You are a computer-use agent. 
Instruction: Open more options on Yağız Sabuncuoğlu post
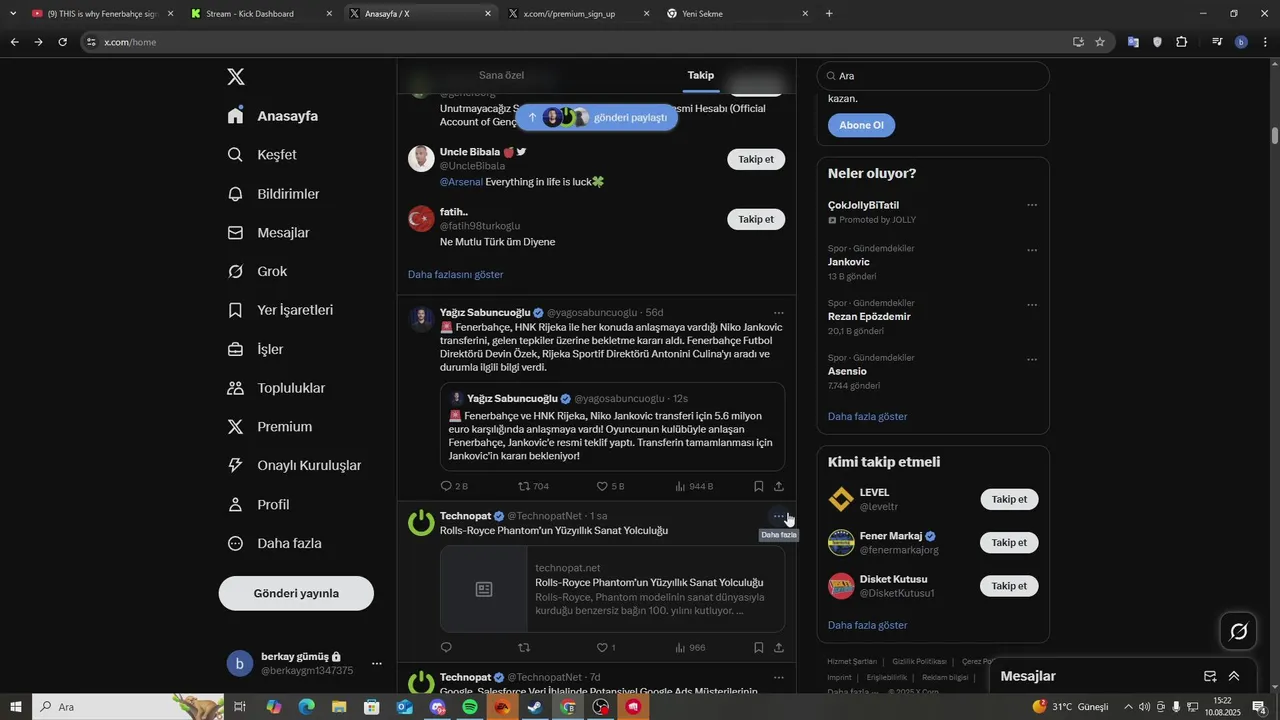click(779, 313)
